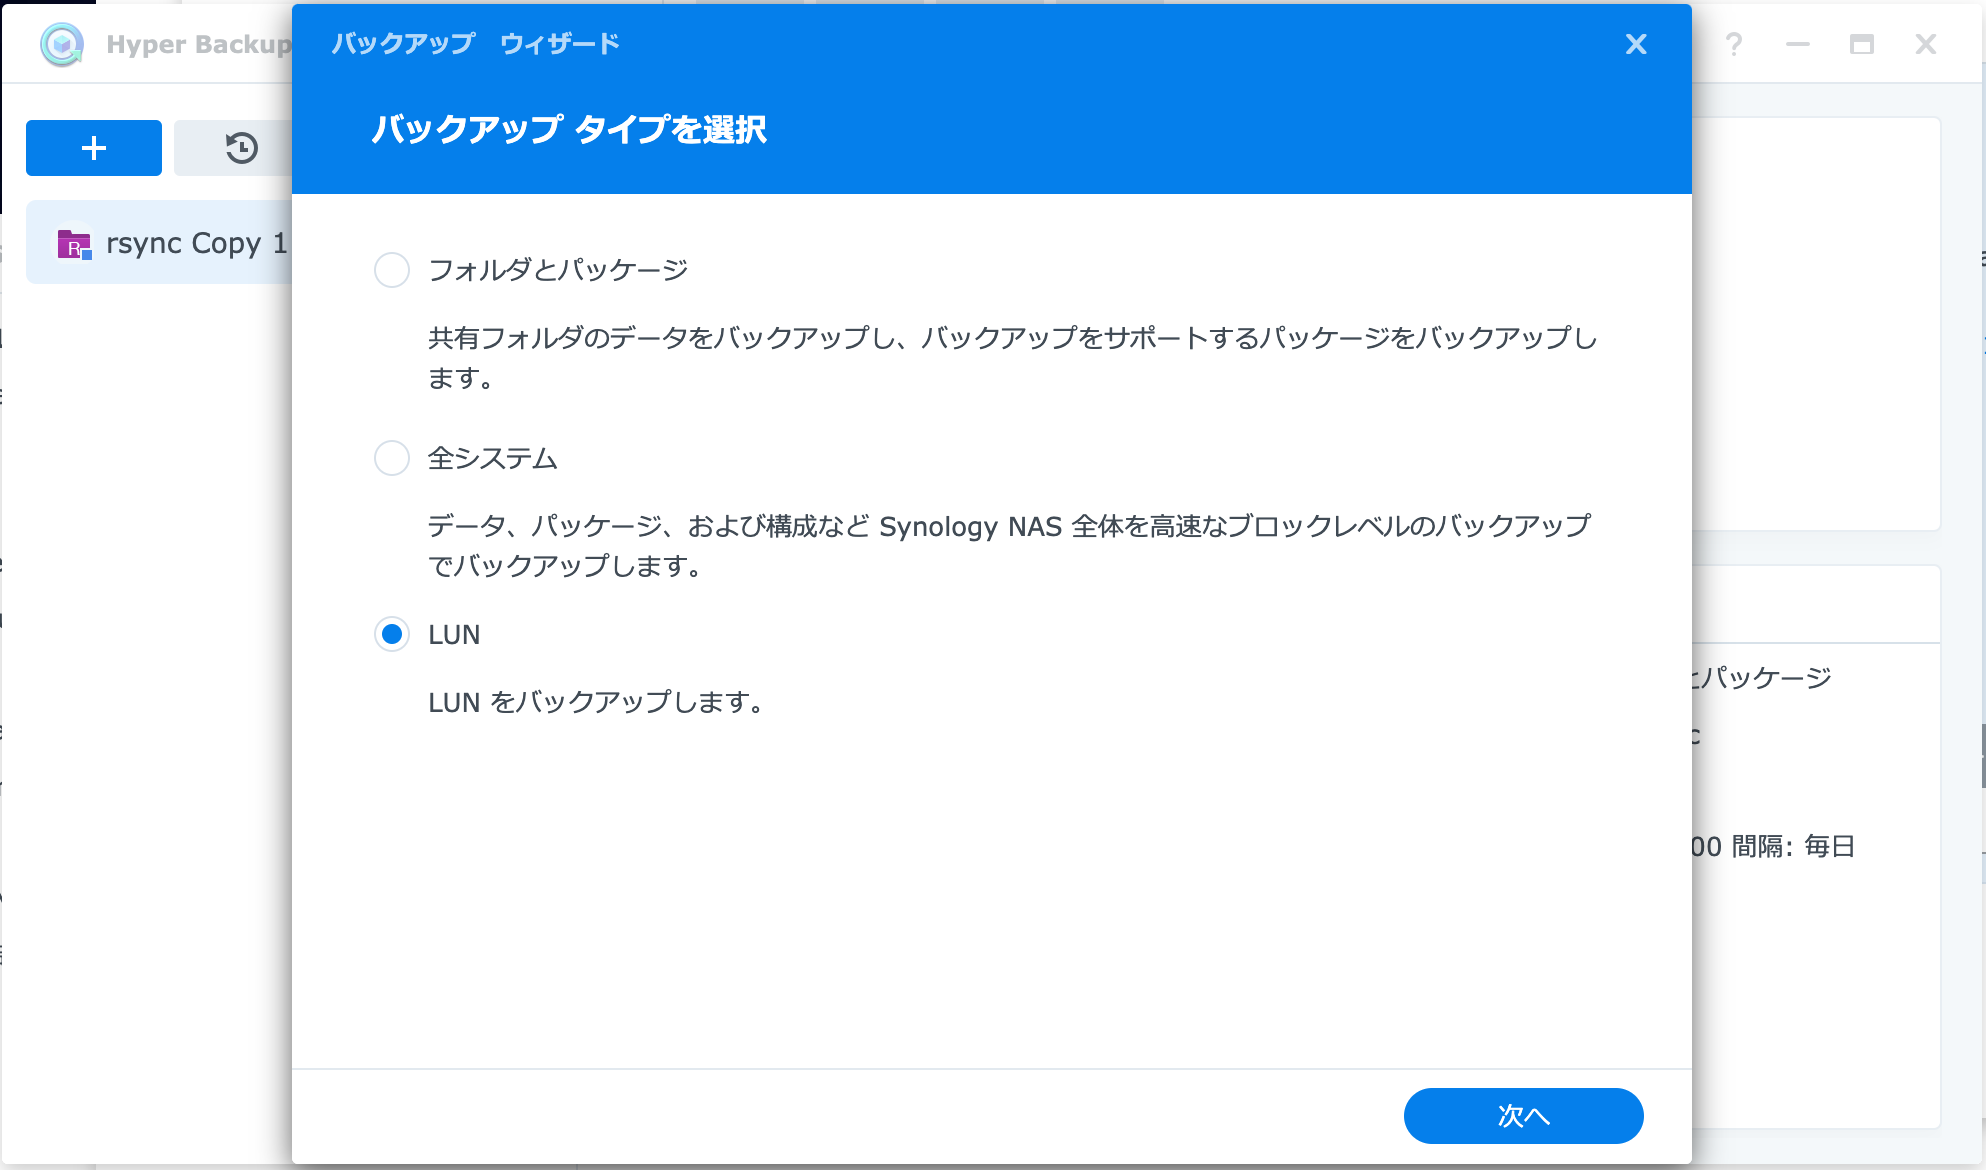Click the rsync Copy 1 task icon
The width and height of the screenshot is (1986, 1170).
(x=74, y=243)
